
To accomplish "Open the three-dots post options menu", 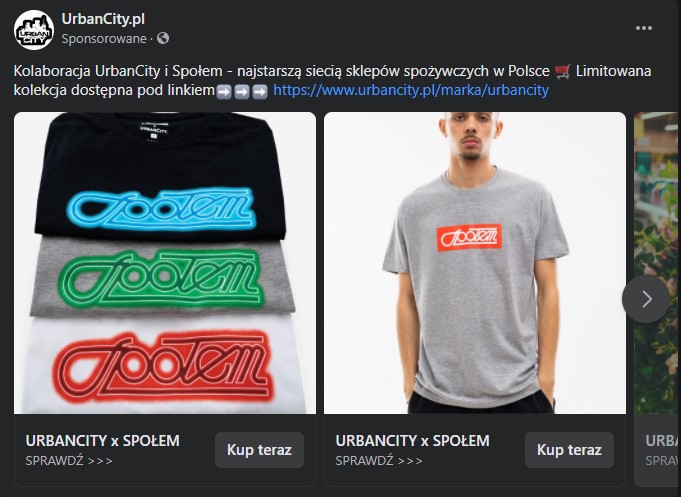I will point(644,28).
